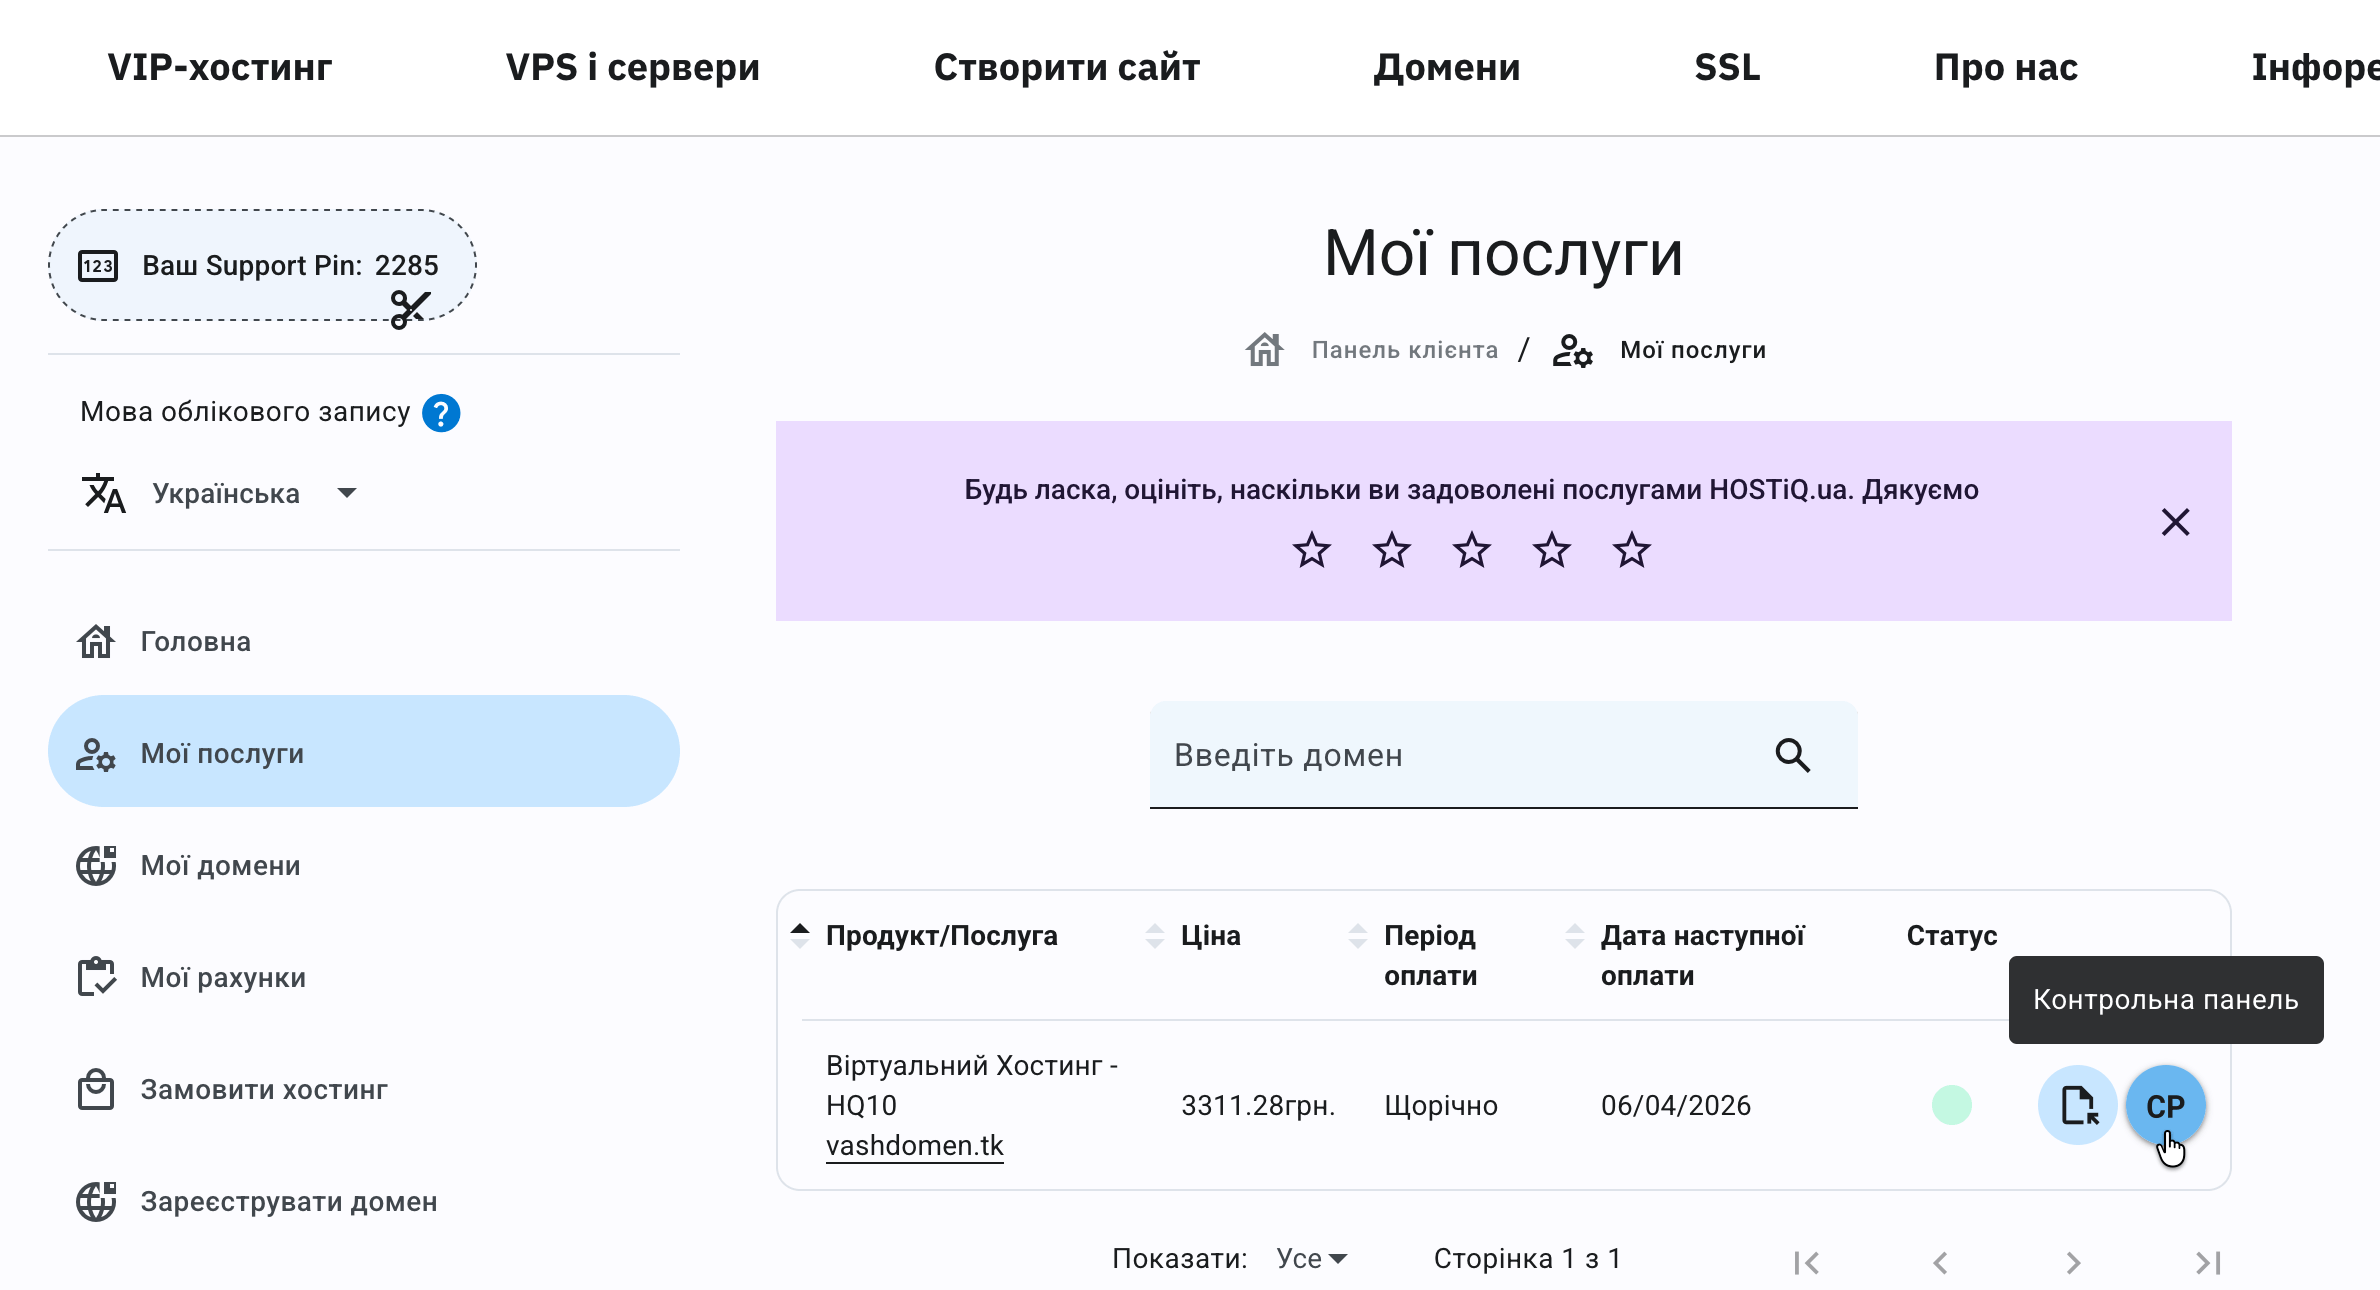Click the green status indicator of the service
Viewport: 2380px width, 1290px height.
1953,1105
